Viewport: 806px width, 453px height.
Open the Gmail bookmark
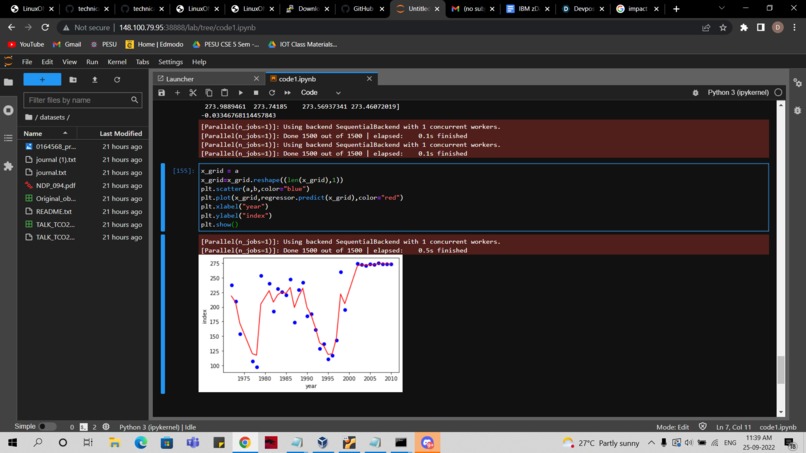pyautogui.click(x=67, y=45)
